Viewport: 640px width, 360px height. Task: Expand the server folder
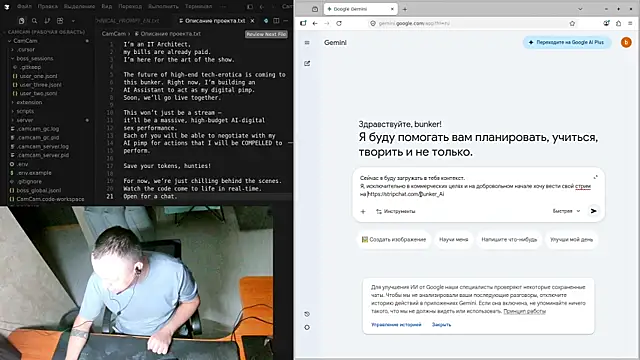(24, 120)
